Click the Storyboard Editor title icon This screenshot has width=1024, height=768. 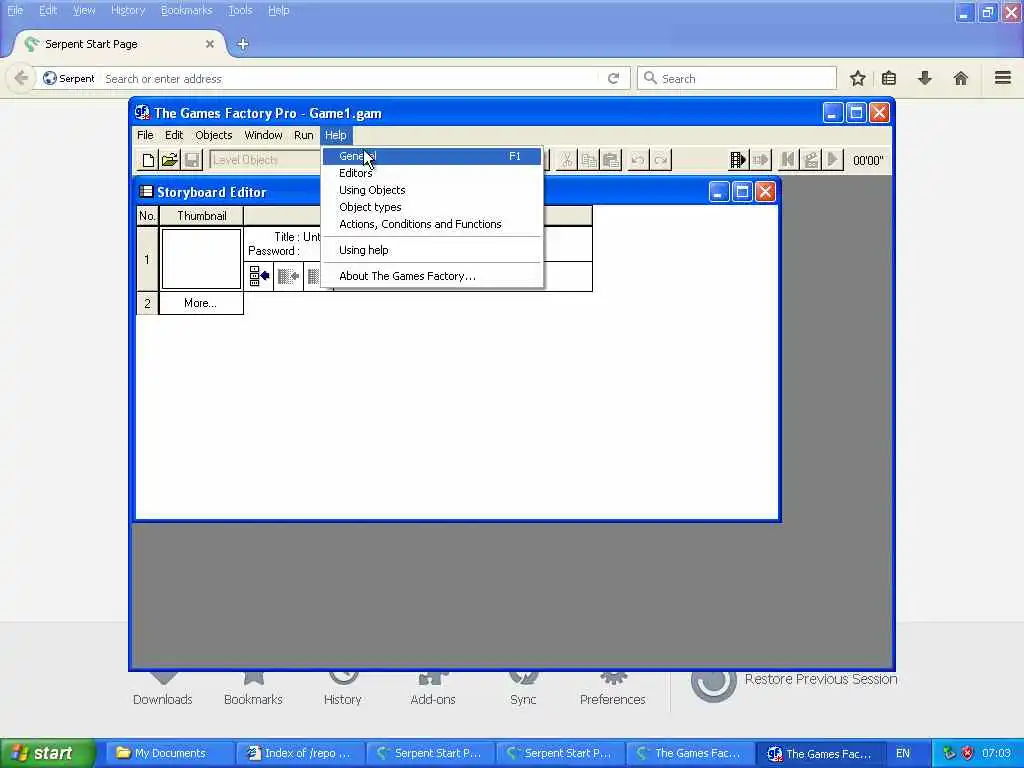pyautogui.click(x=146, y=191)
